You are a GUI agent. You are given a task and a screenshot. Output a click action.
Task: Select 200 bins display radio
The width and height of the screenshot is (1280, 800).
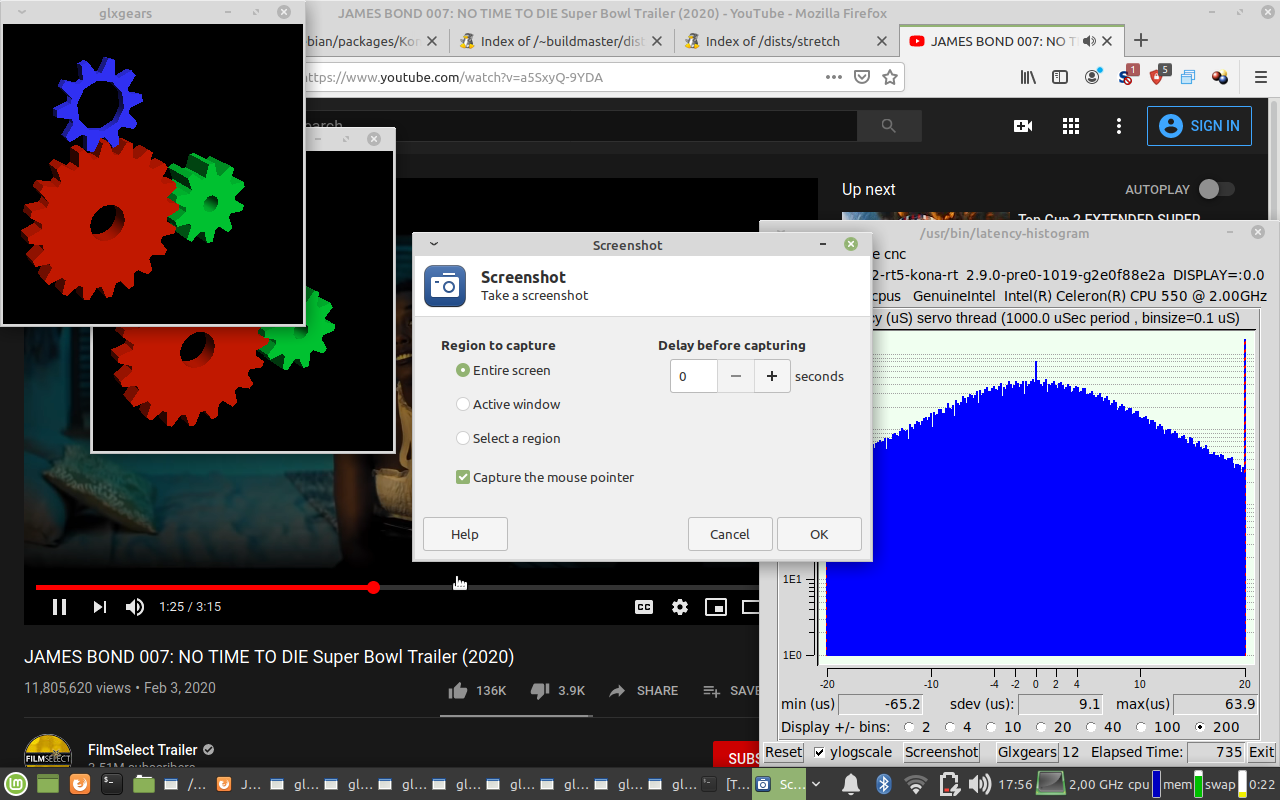click(1199, 727)
